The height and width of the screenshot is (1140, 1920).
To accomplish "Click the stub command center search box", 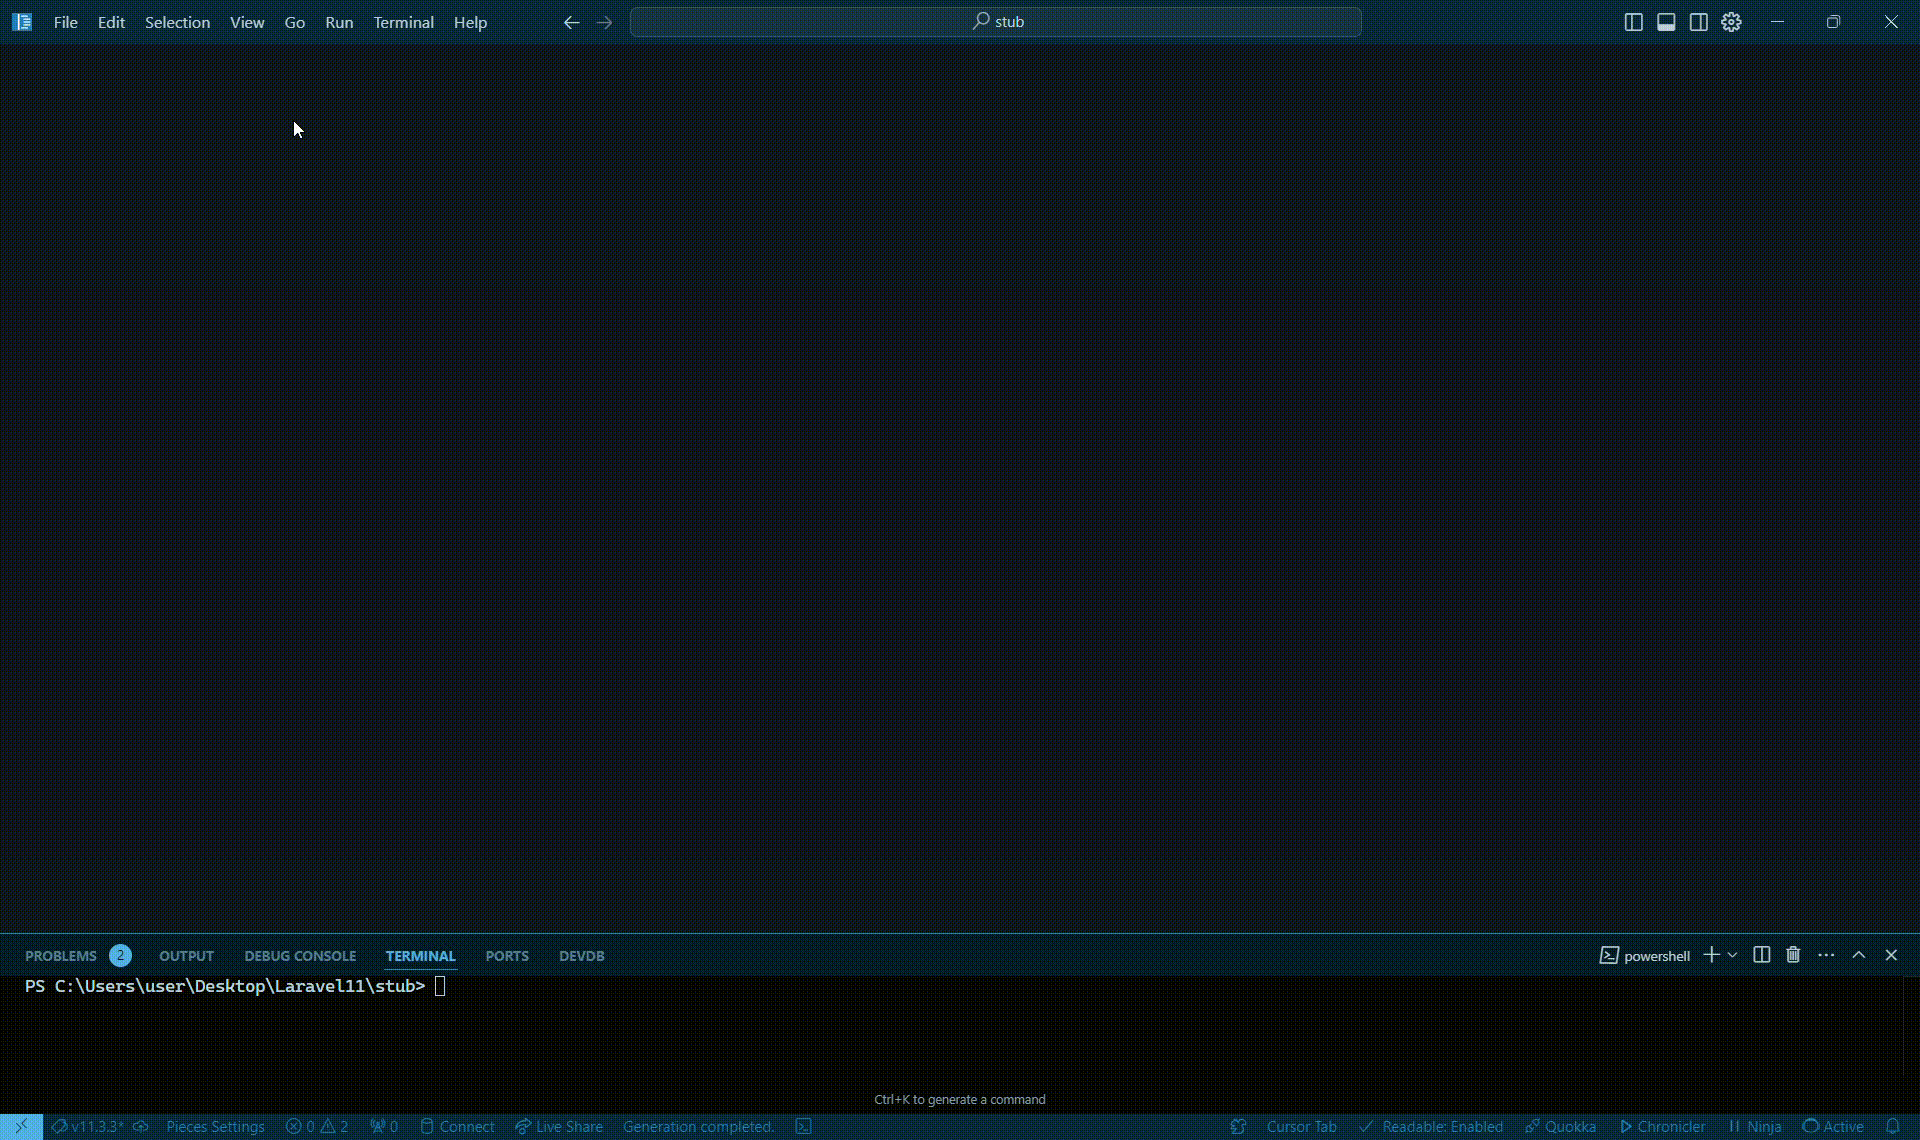I will coord(996,22).
